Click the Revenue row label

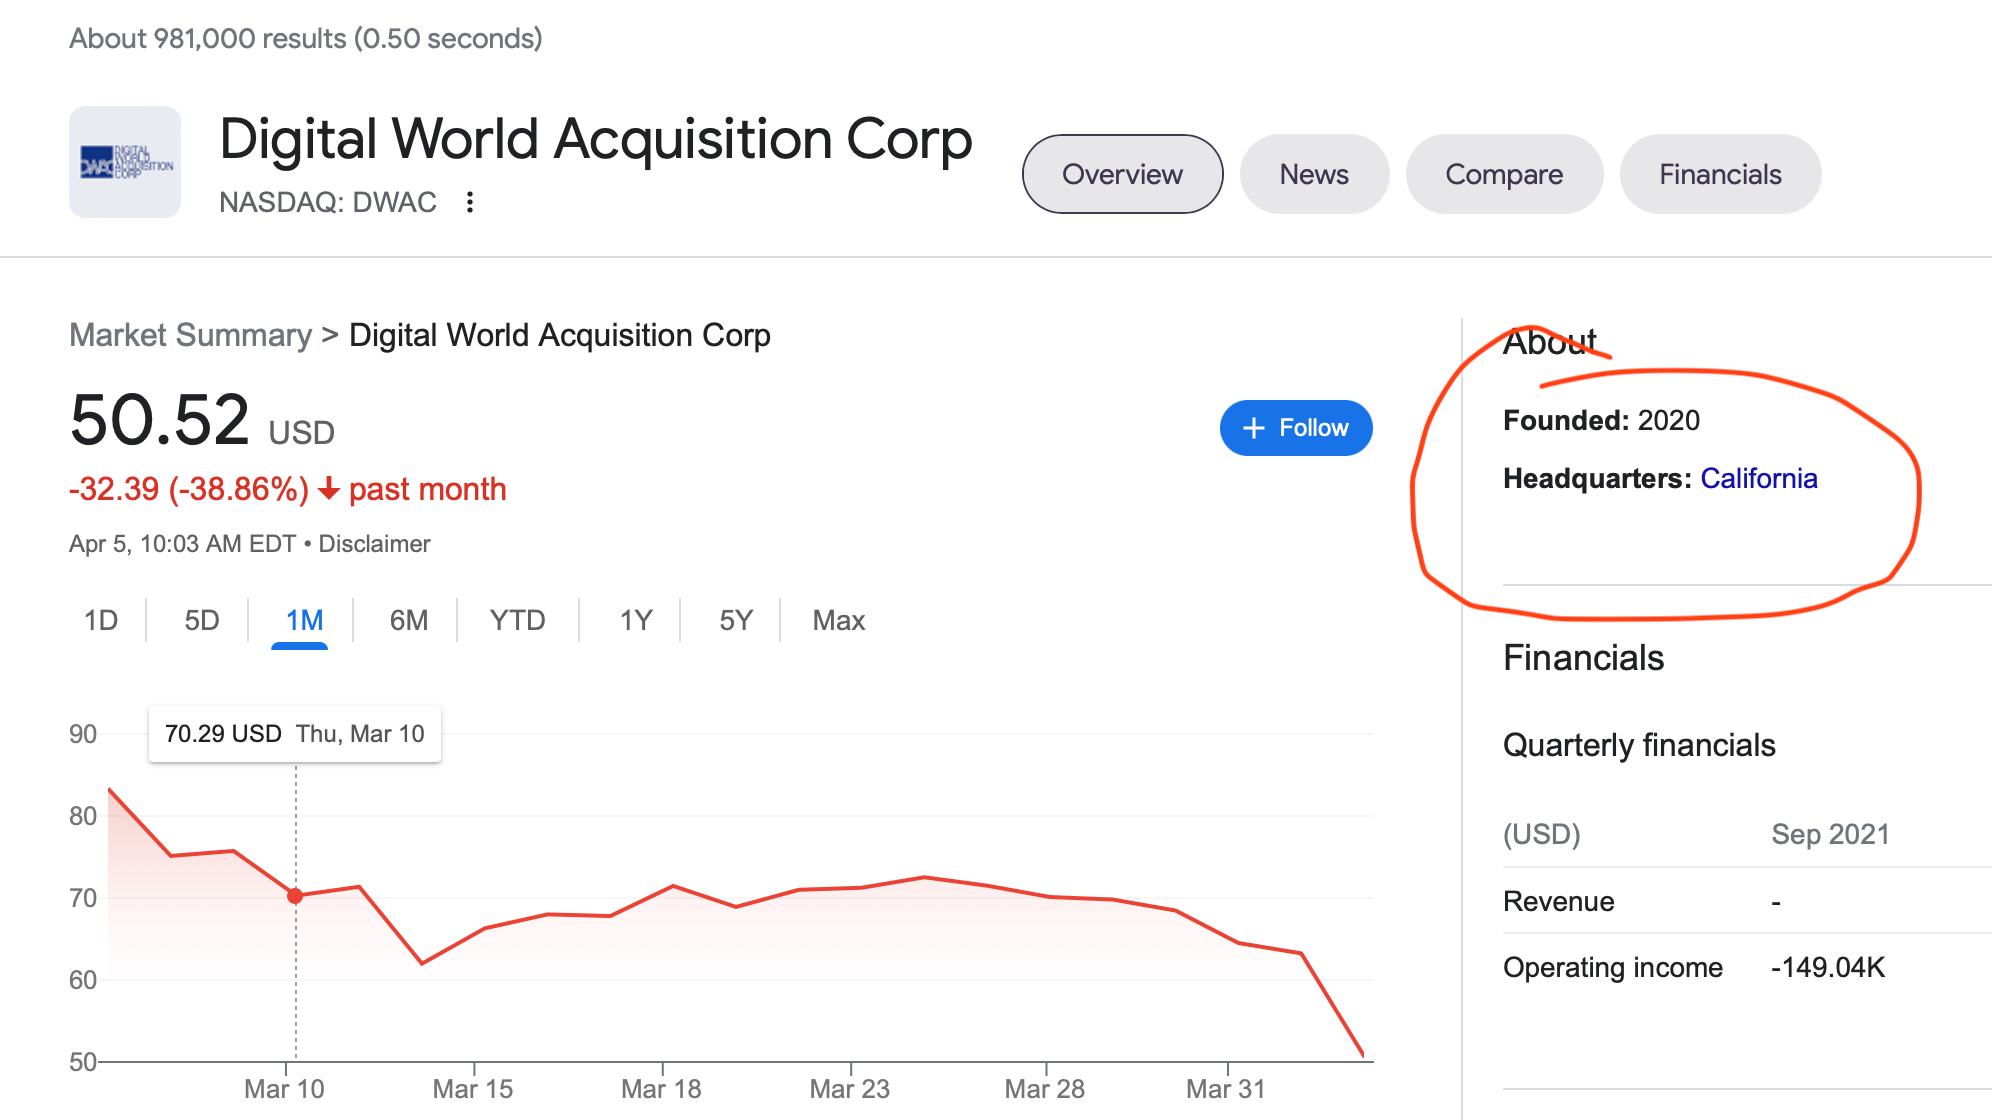pos(1558,901)
